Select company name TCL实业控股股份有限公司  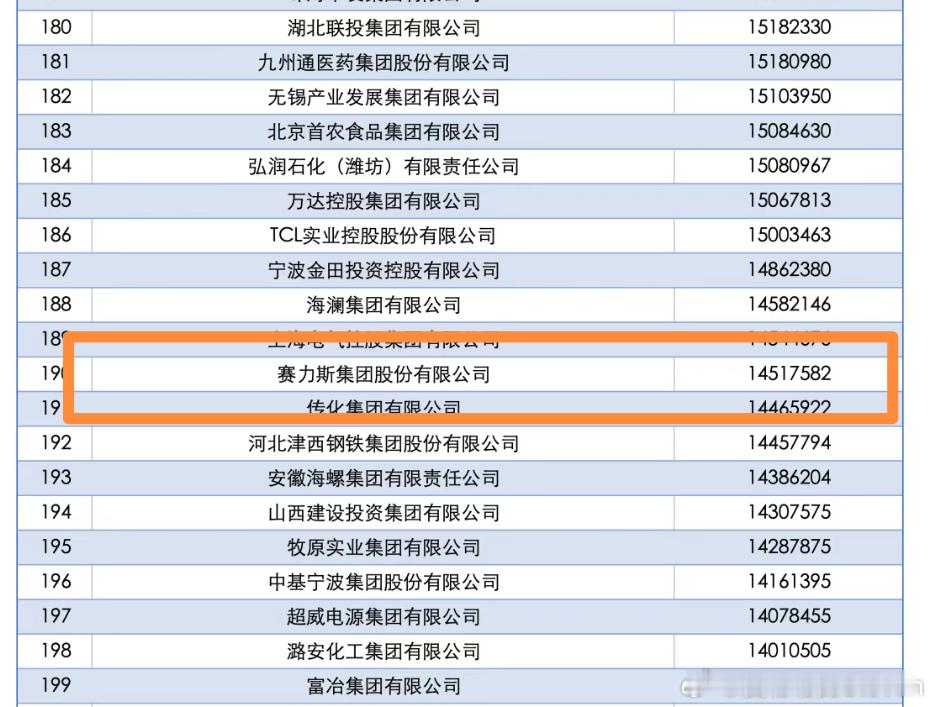tap(383, 236)
